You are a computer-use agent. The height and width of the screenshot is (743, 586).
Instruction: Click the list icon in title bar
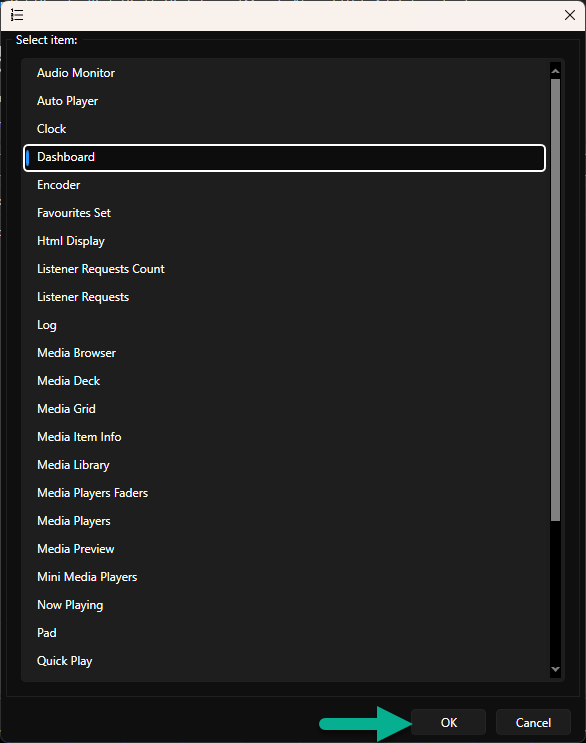17,15
